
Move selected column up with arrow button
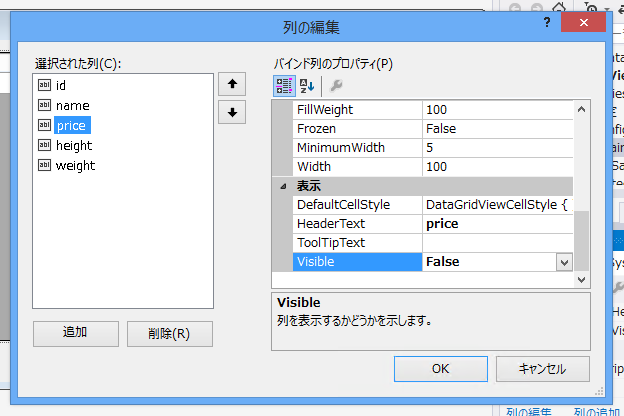[x=232, y=84]
